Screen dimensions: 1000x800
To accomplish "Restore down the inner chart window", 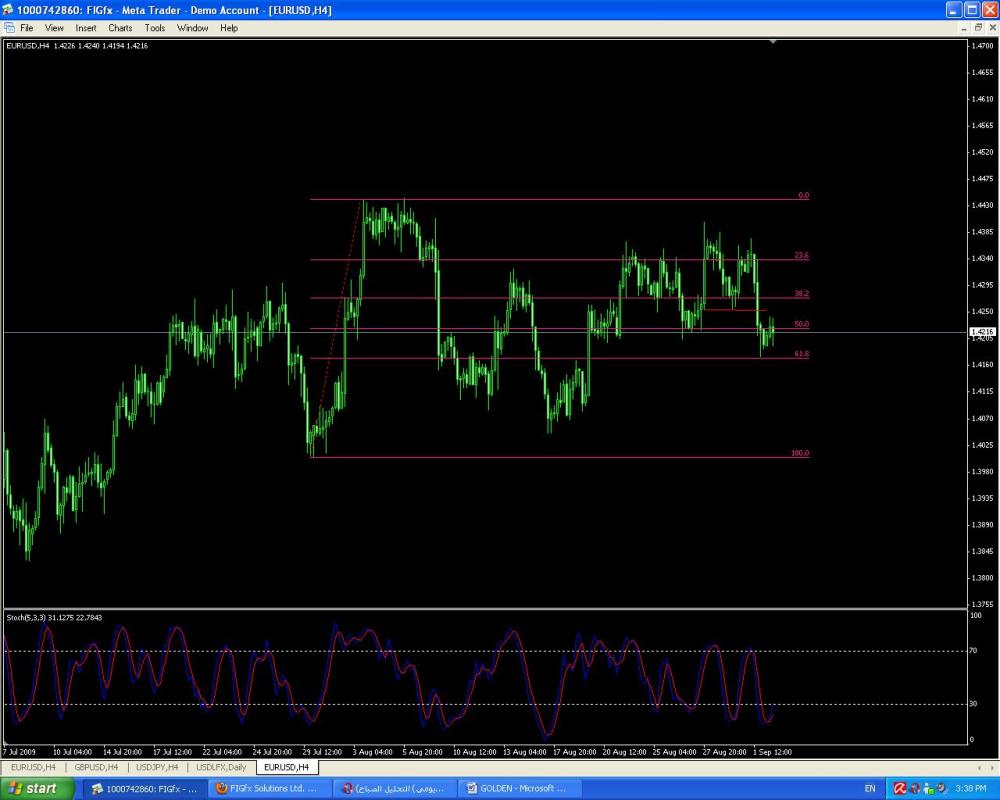I will tap(978, 28).
